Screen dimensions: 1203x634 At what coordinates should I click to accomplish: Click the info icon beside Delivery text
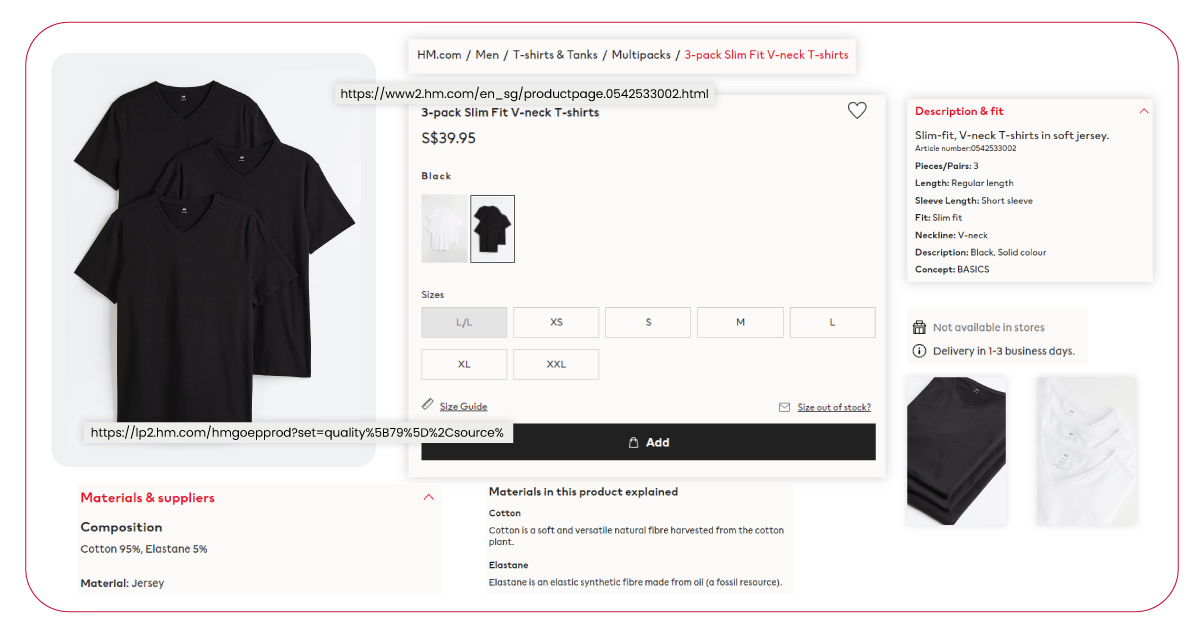[x=920, y=351]
